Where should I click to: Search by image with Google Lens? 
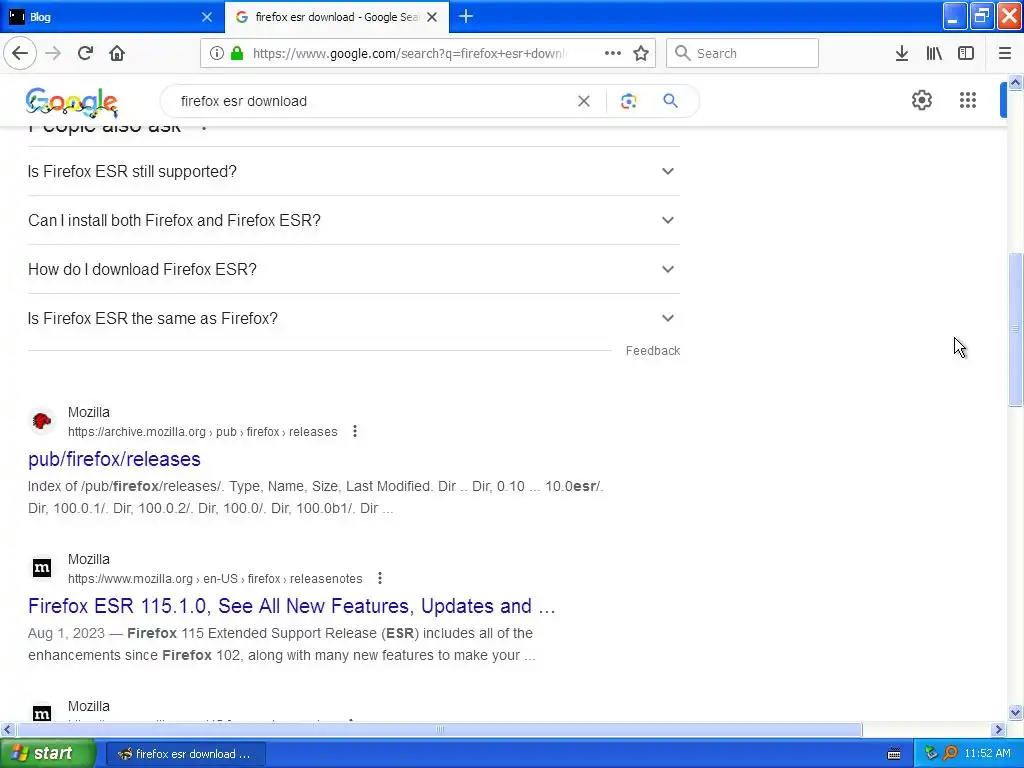pos(628,101)
